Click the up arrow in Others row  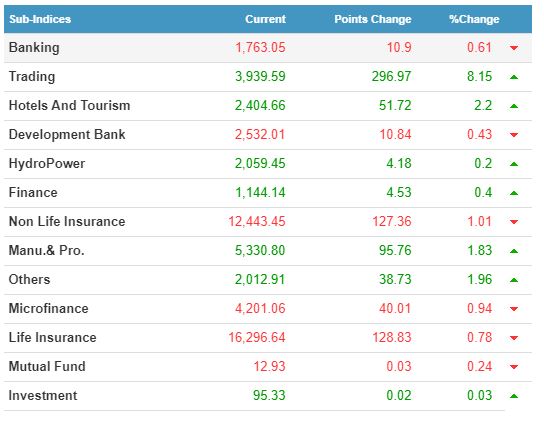tap(514, 280)
